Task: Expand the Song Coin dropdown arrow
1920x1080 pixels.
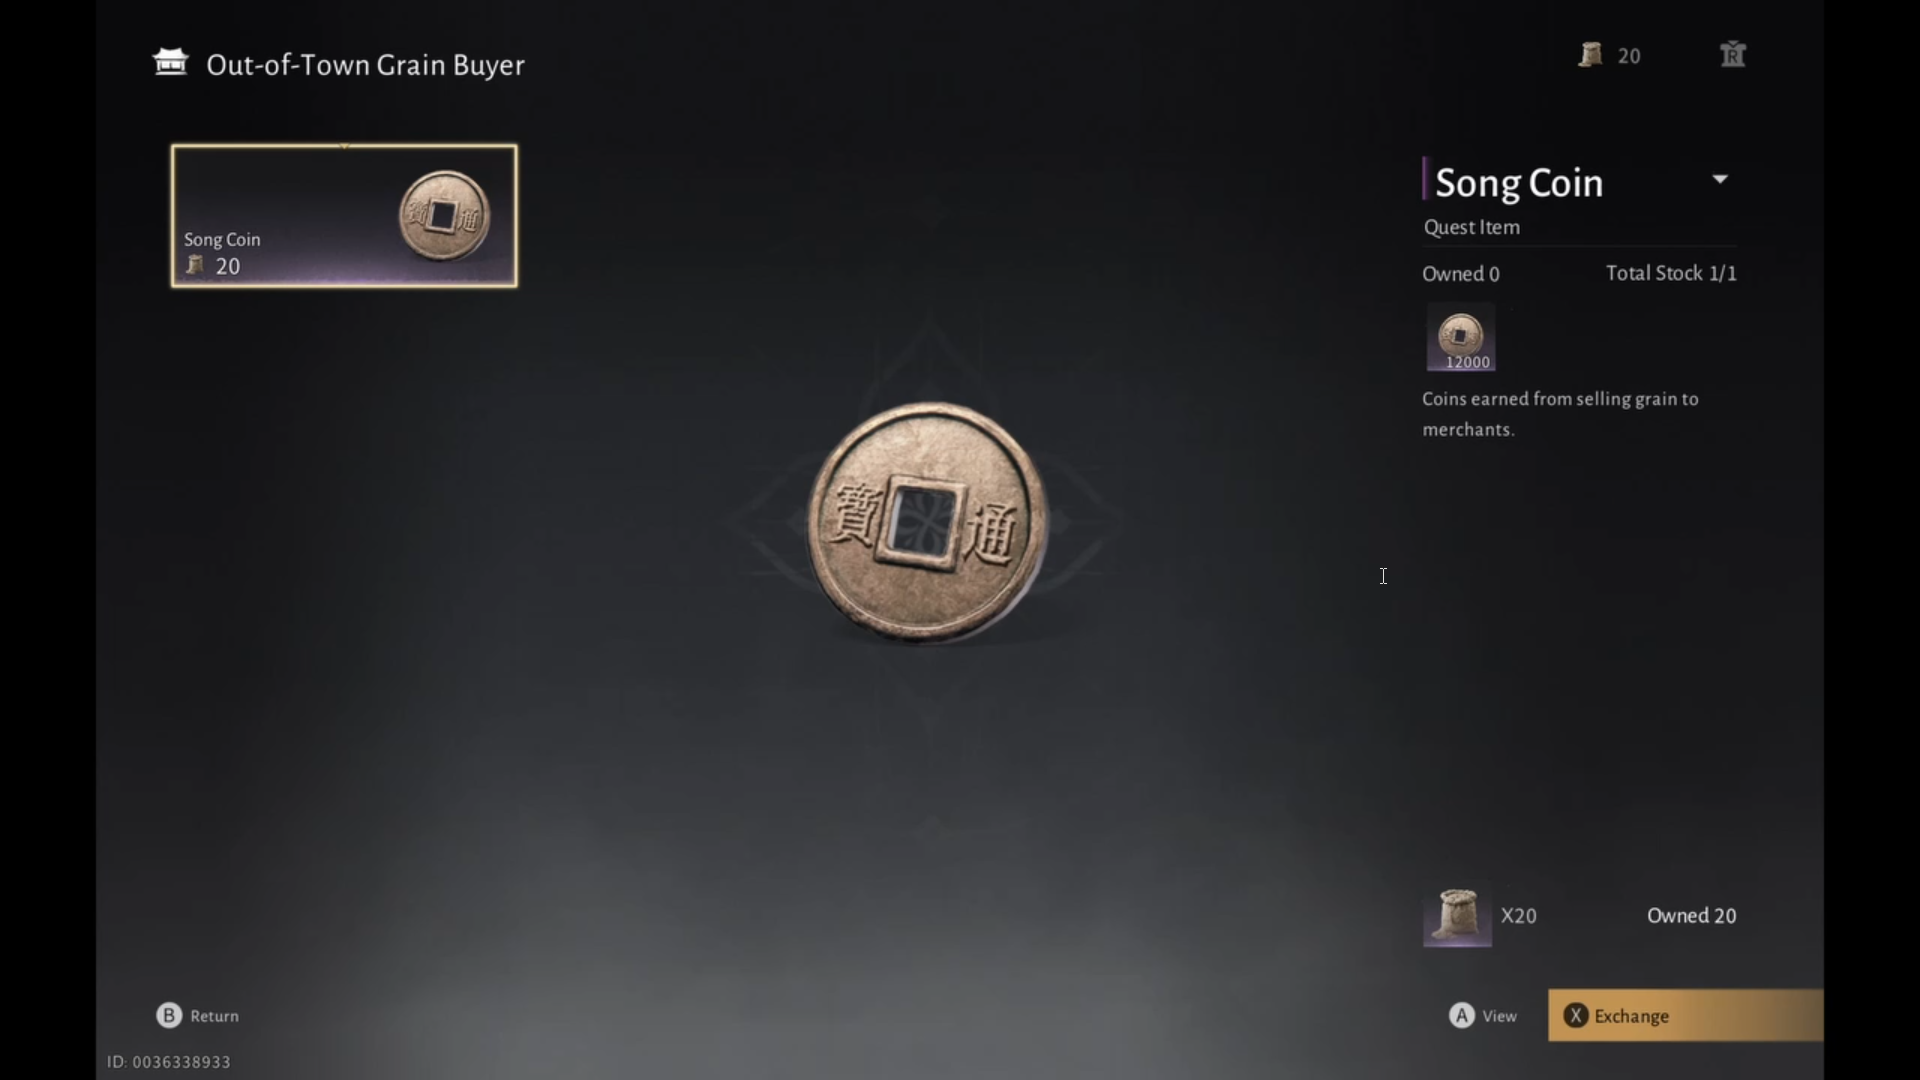Action: tap(1720, 180)
